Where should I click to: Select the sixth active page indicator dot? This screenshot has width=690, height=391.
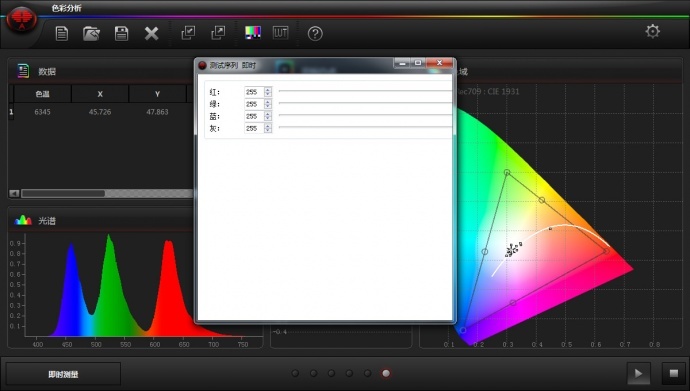386,373
